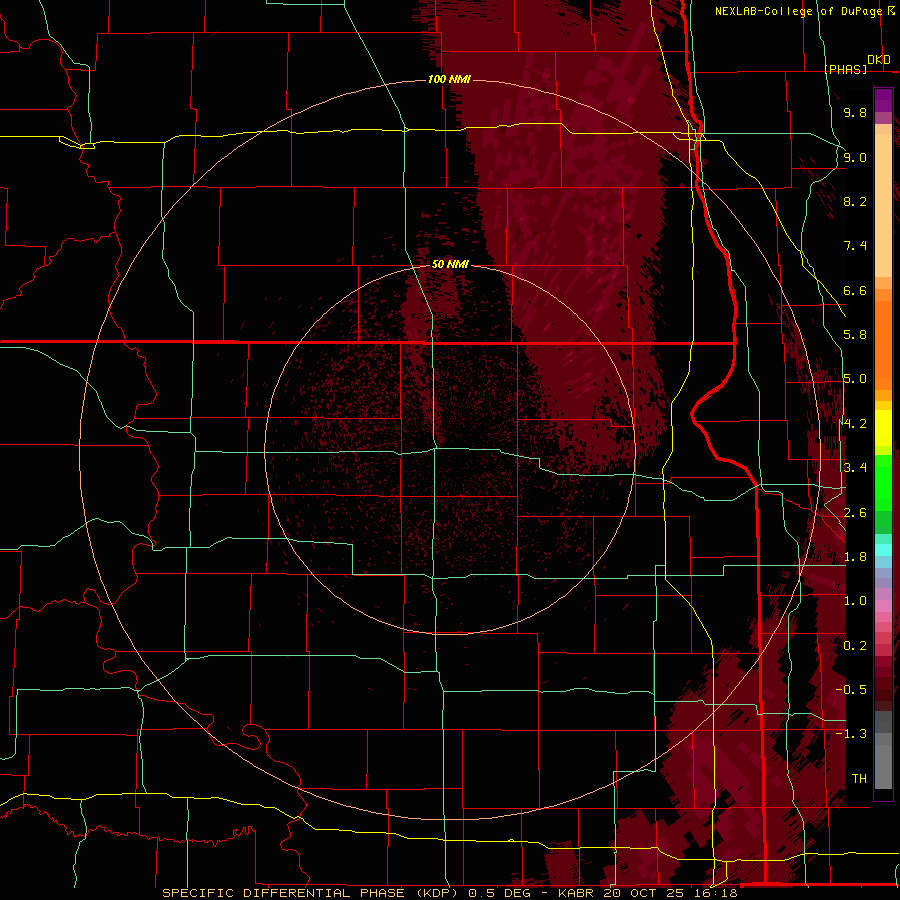This screenshot has width=900, height=900.
Task: Click the 1.8 scale value
Action: (855, 557)
